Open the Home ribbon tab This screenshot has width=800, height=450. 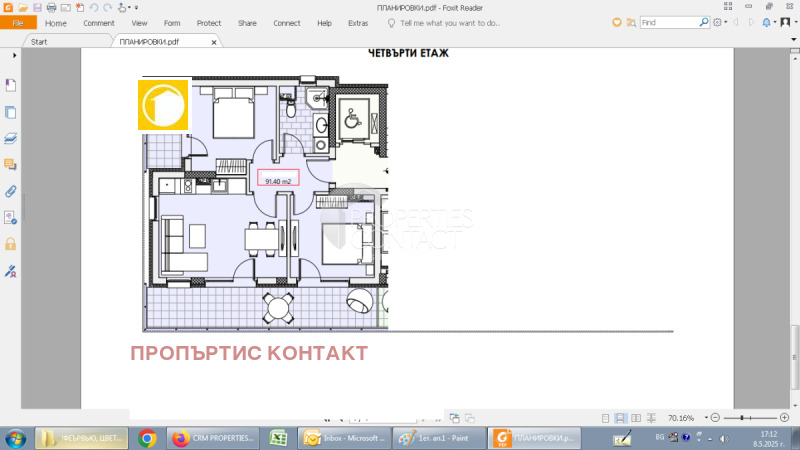pos(56,23)
